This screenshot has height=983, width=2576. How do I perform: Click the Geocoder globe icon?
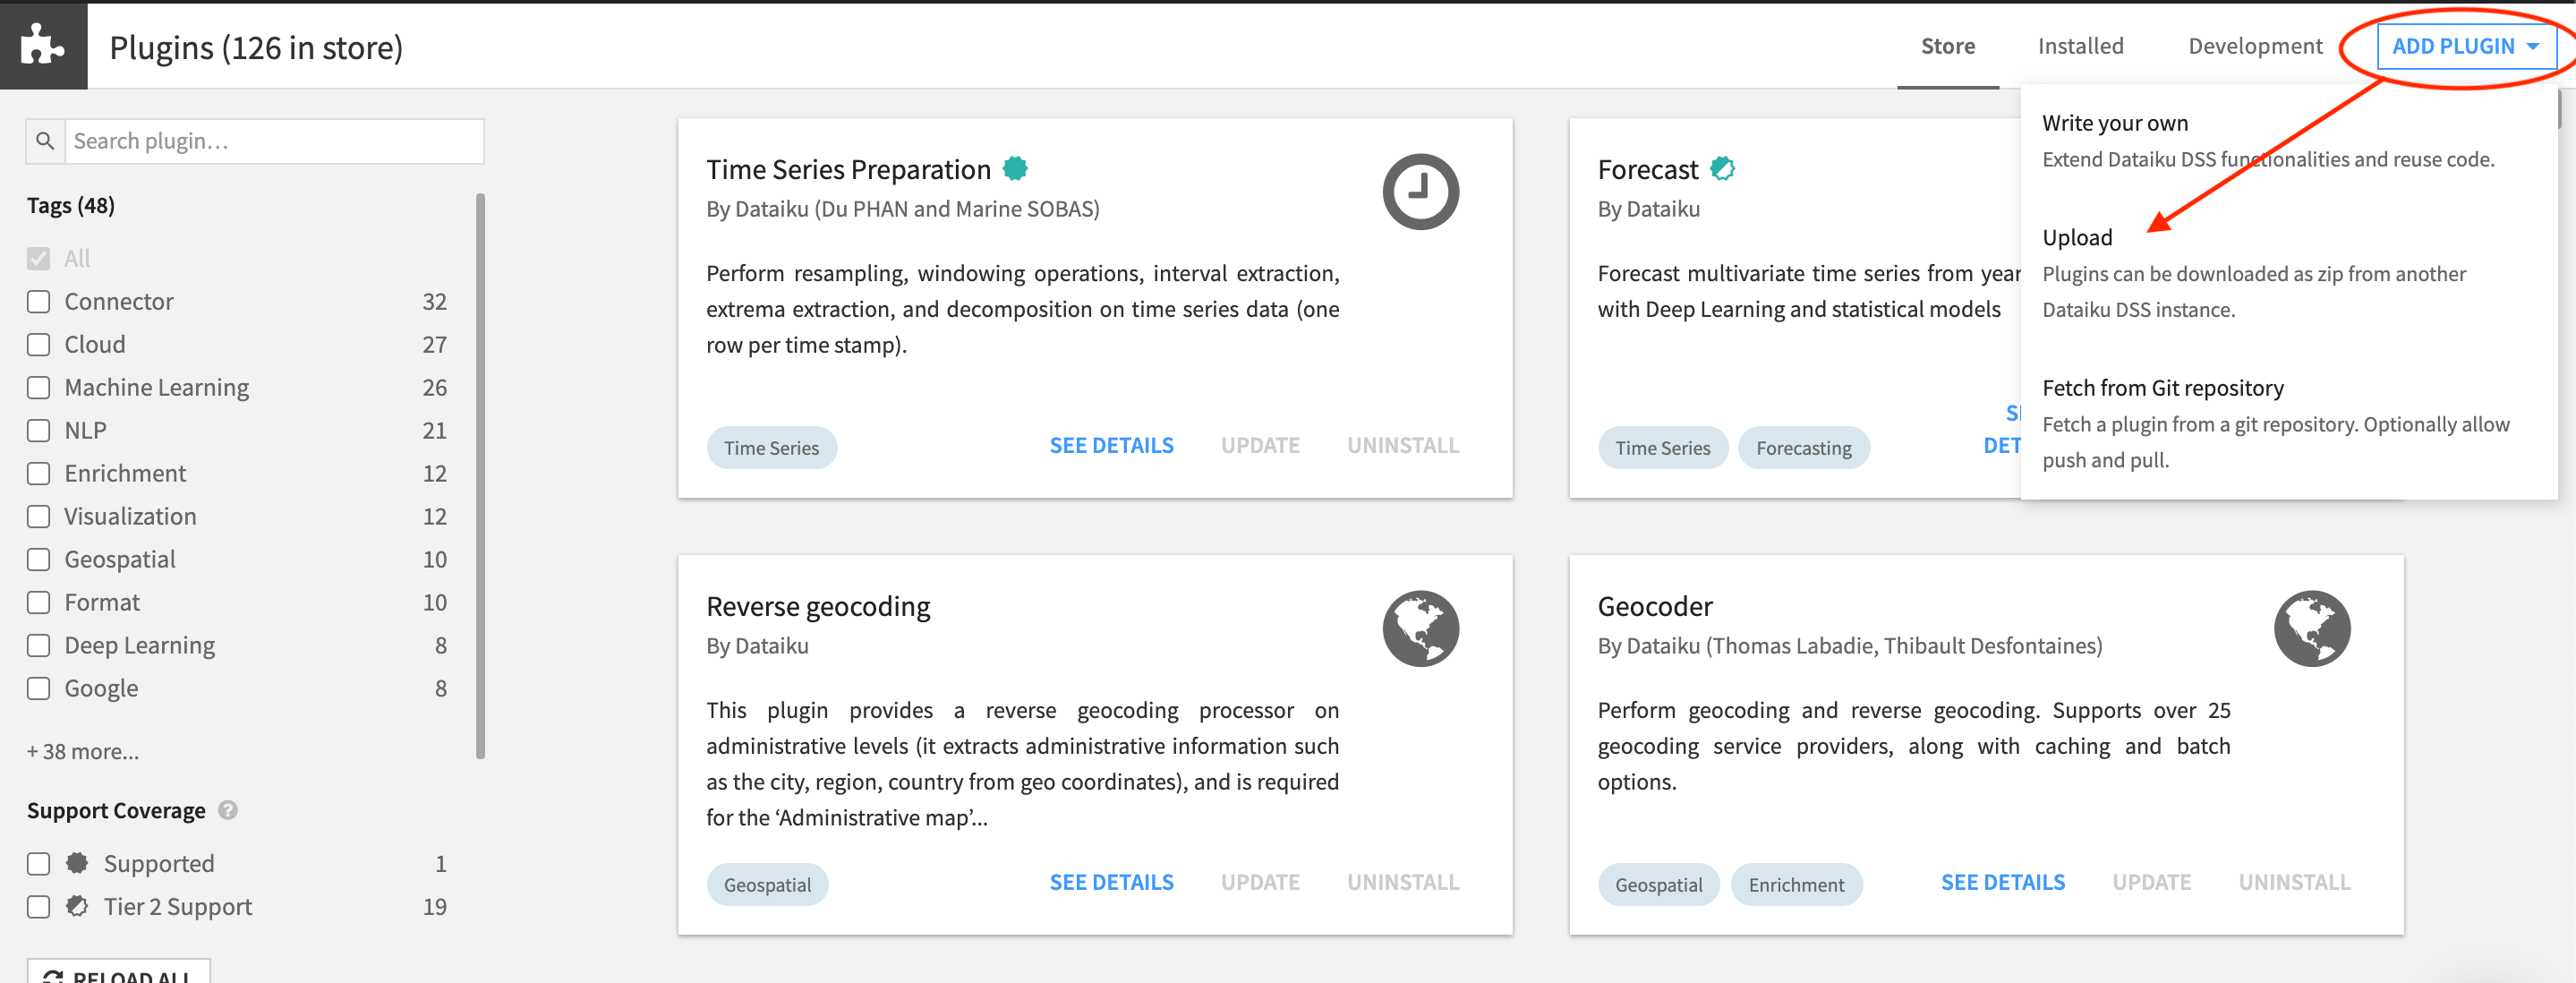pyautogui.click(x=2311, y=628)
